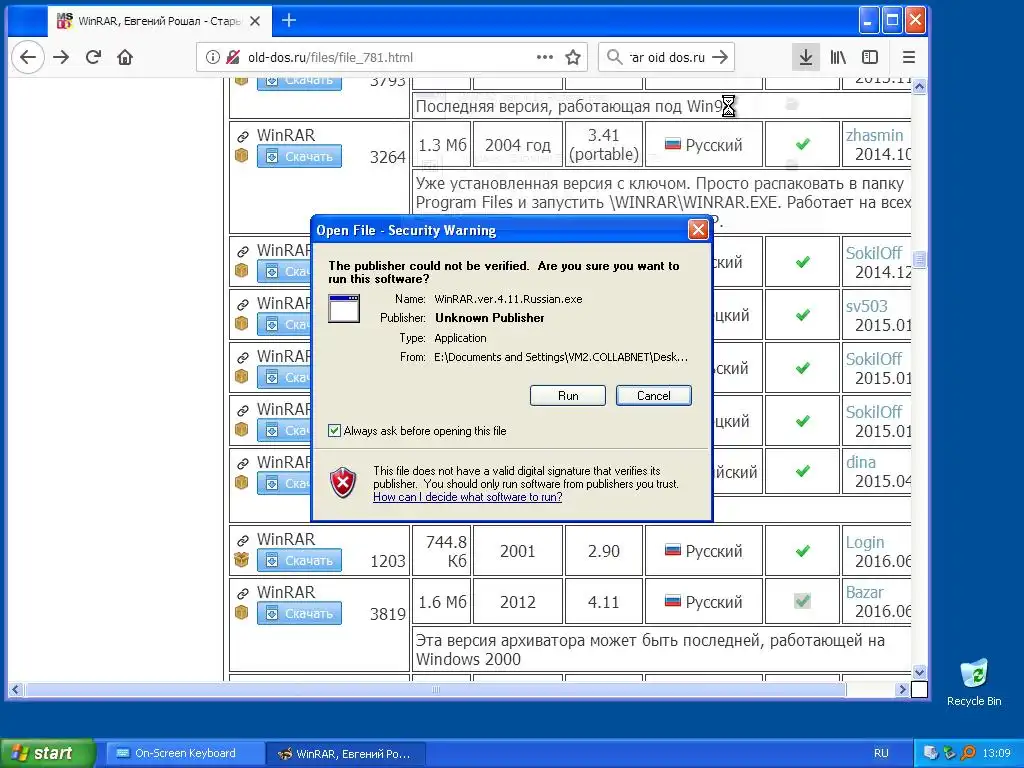Switch to WinRAR Firefox taskbar item
The height and width of the screenshot is (768, 1024).
(346, 753)
